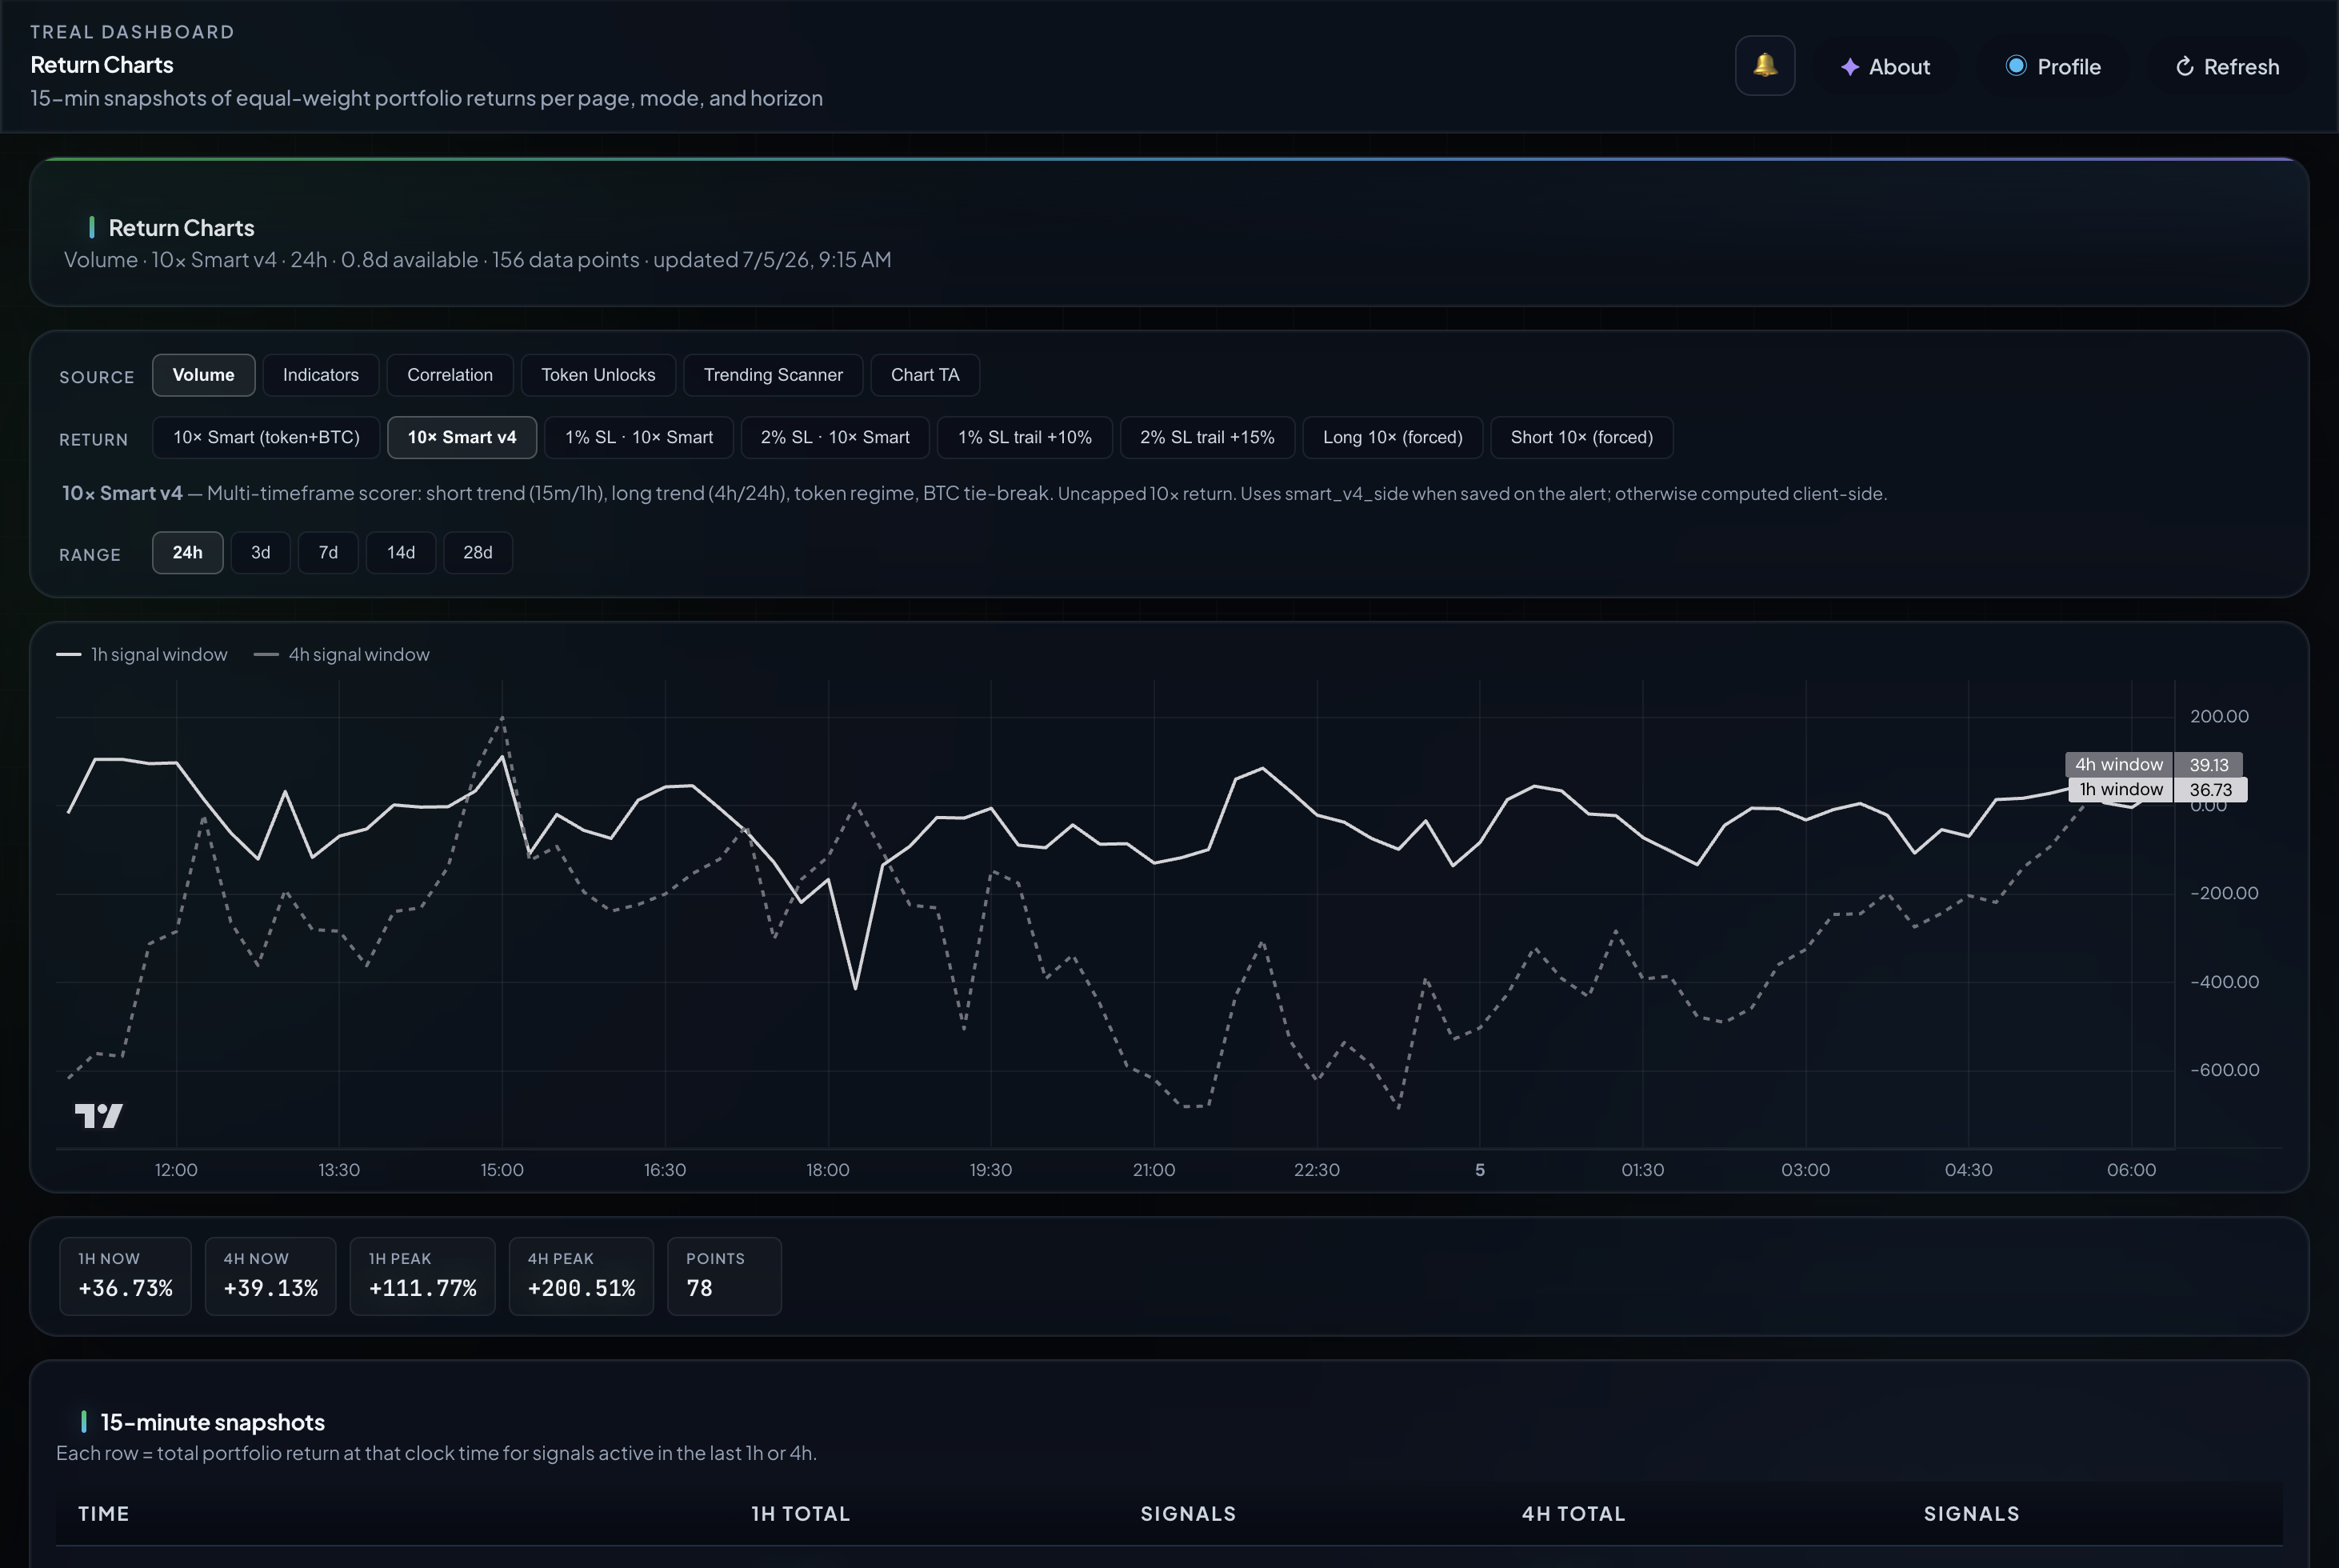Screen dimensions: 2339x1568
Task: Open the Profile page
Action: coord(2053,67)
